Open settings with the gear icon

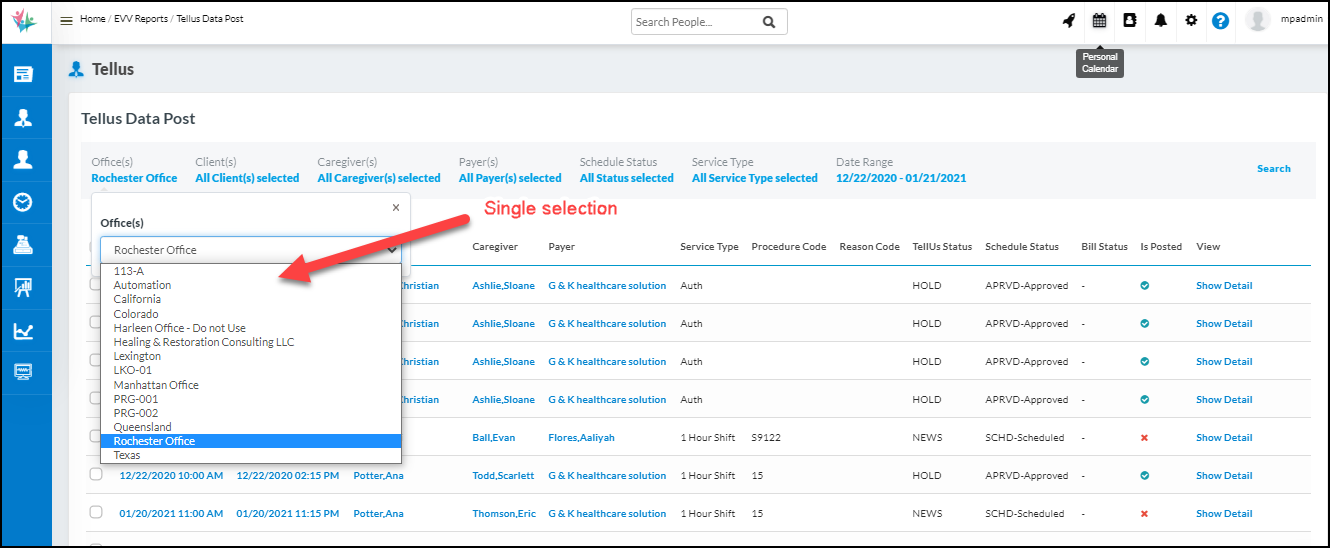1190,21
